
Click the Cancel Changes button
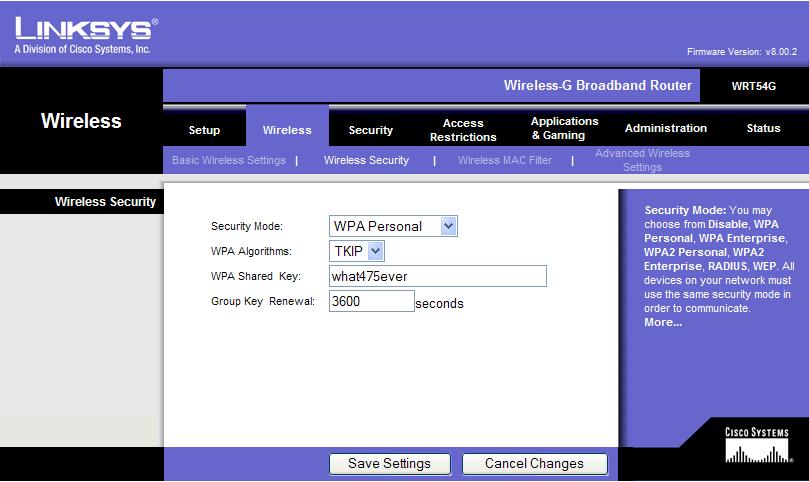[x=535, y=463]
